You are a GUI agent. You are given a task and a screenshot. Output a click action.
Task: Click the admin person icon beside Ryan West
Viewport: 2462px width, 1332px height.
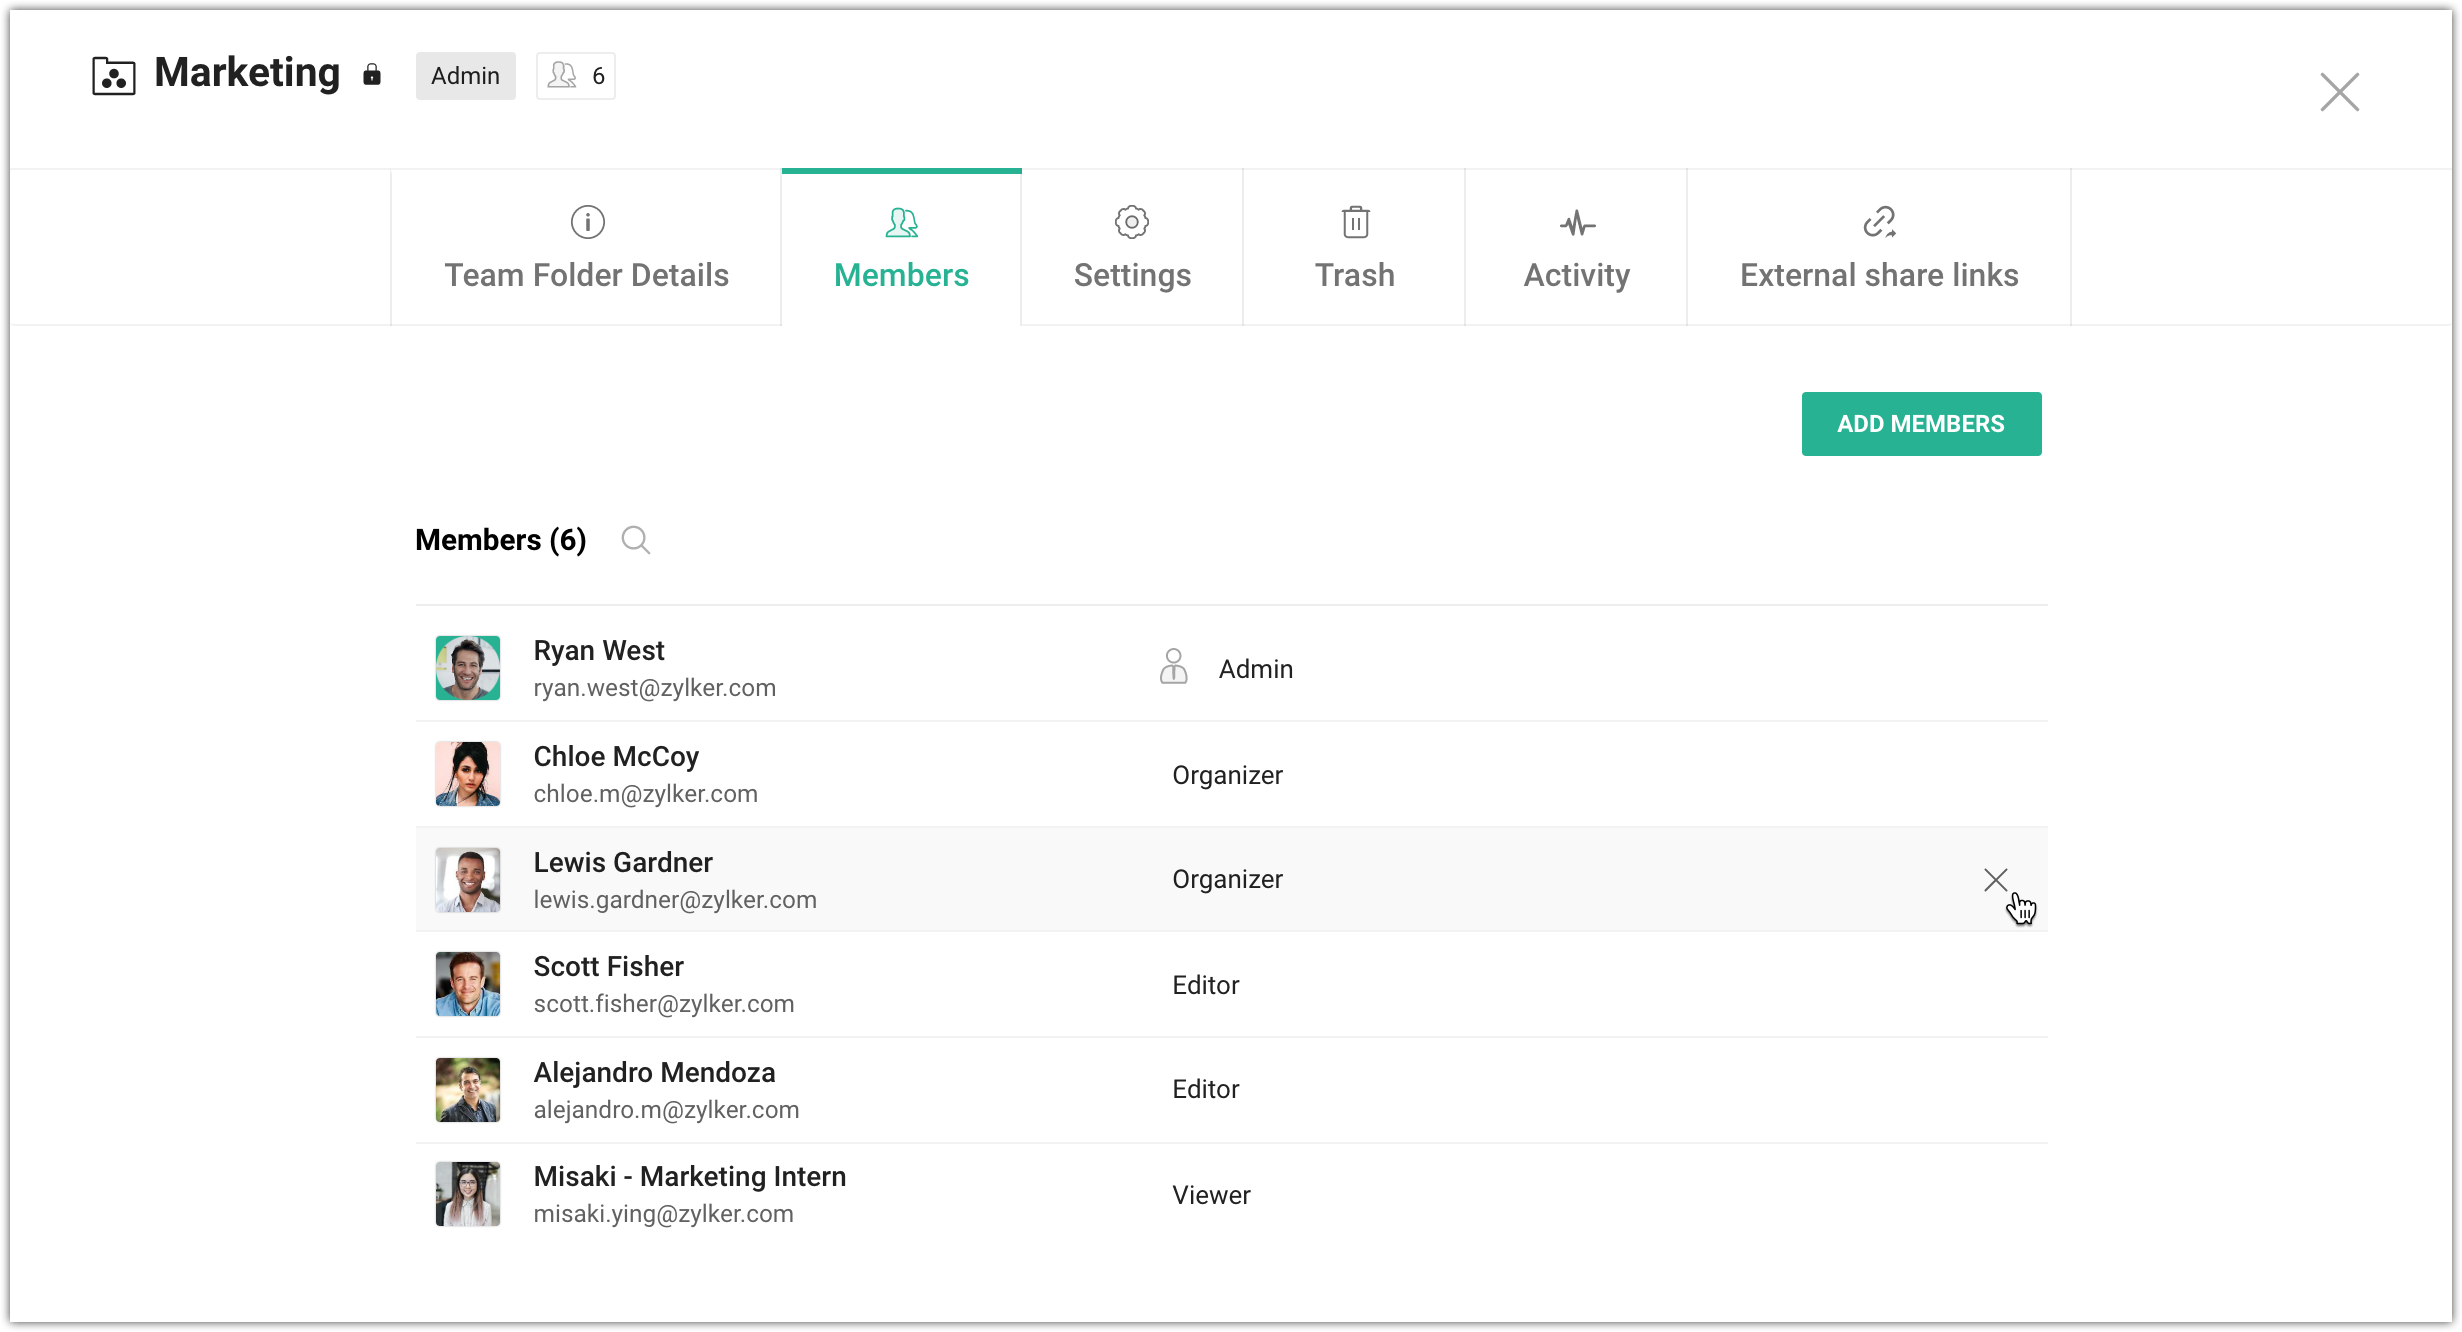1173,667
